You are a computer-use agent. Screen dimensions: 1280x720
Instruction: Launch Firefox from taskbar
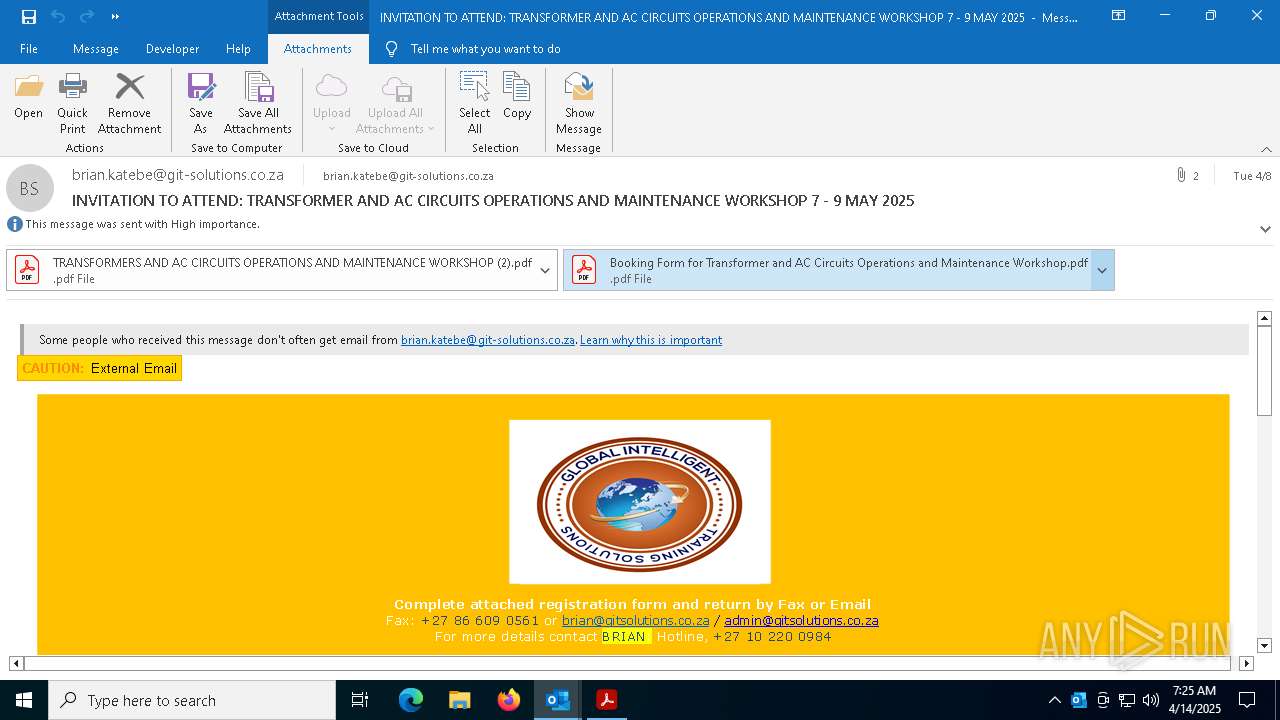click(x=509, y=700)
